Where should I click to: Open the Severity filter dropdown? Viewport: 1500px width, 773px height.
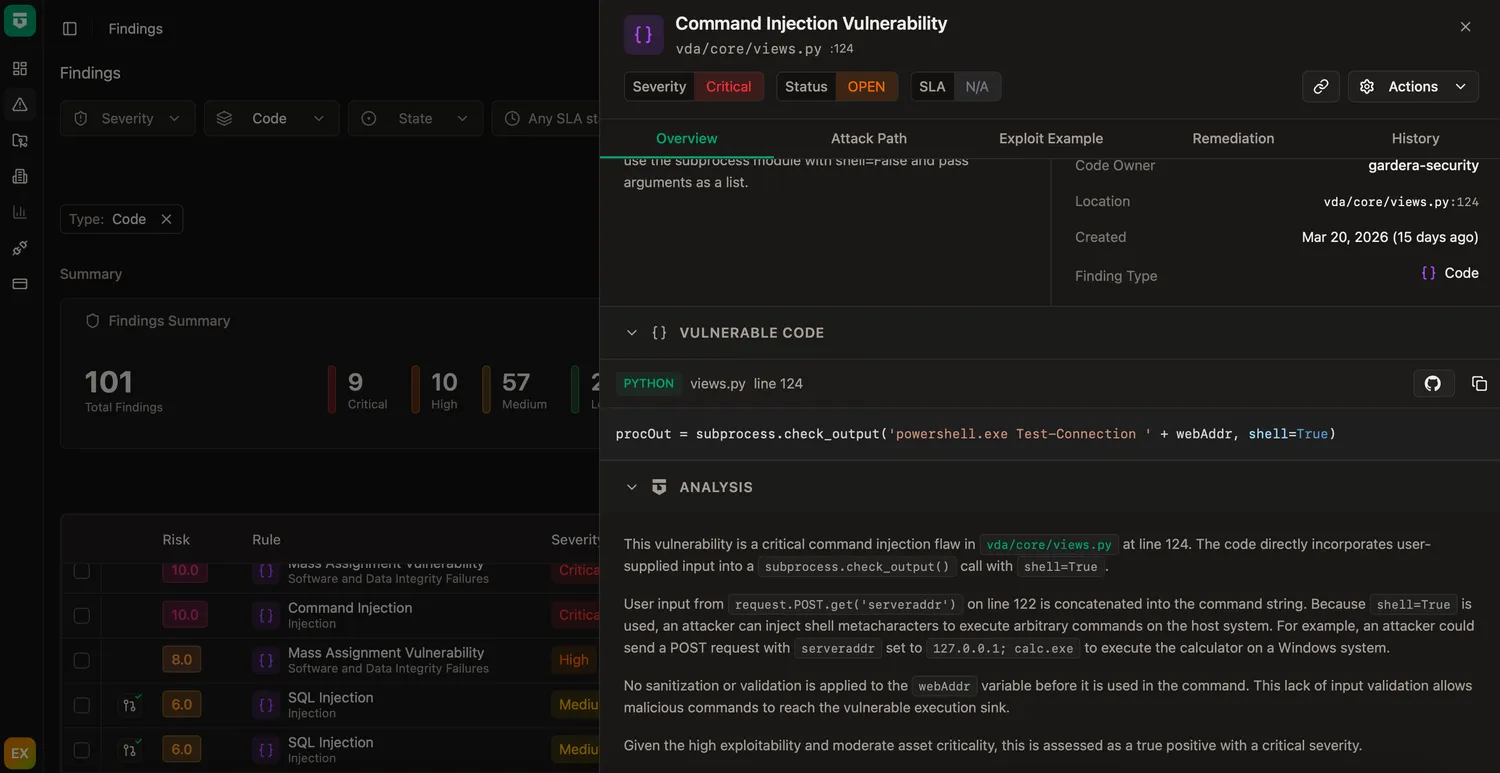pos(128,118)
